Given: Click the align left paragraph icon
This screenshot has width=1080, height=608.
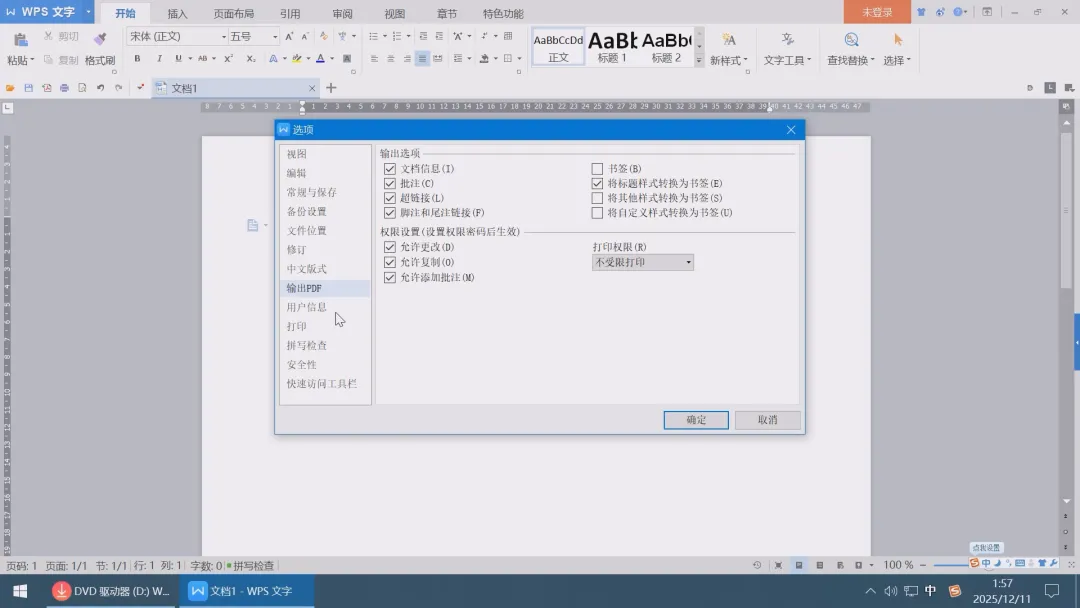Looking at the screenshot, I should (374, 59).
